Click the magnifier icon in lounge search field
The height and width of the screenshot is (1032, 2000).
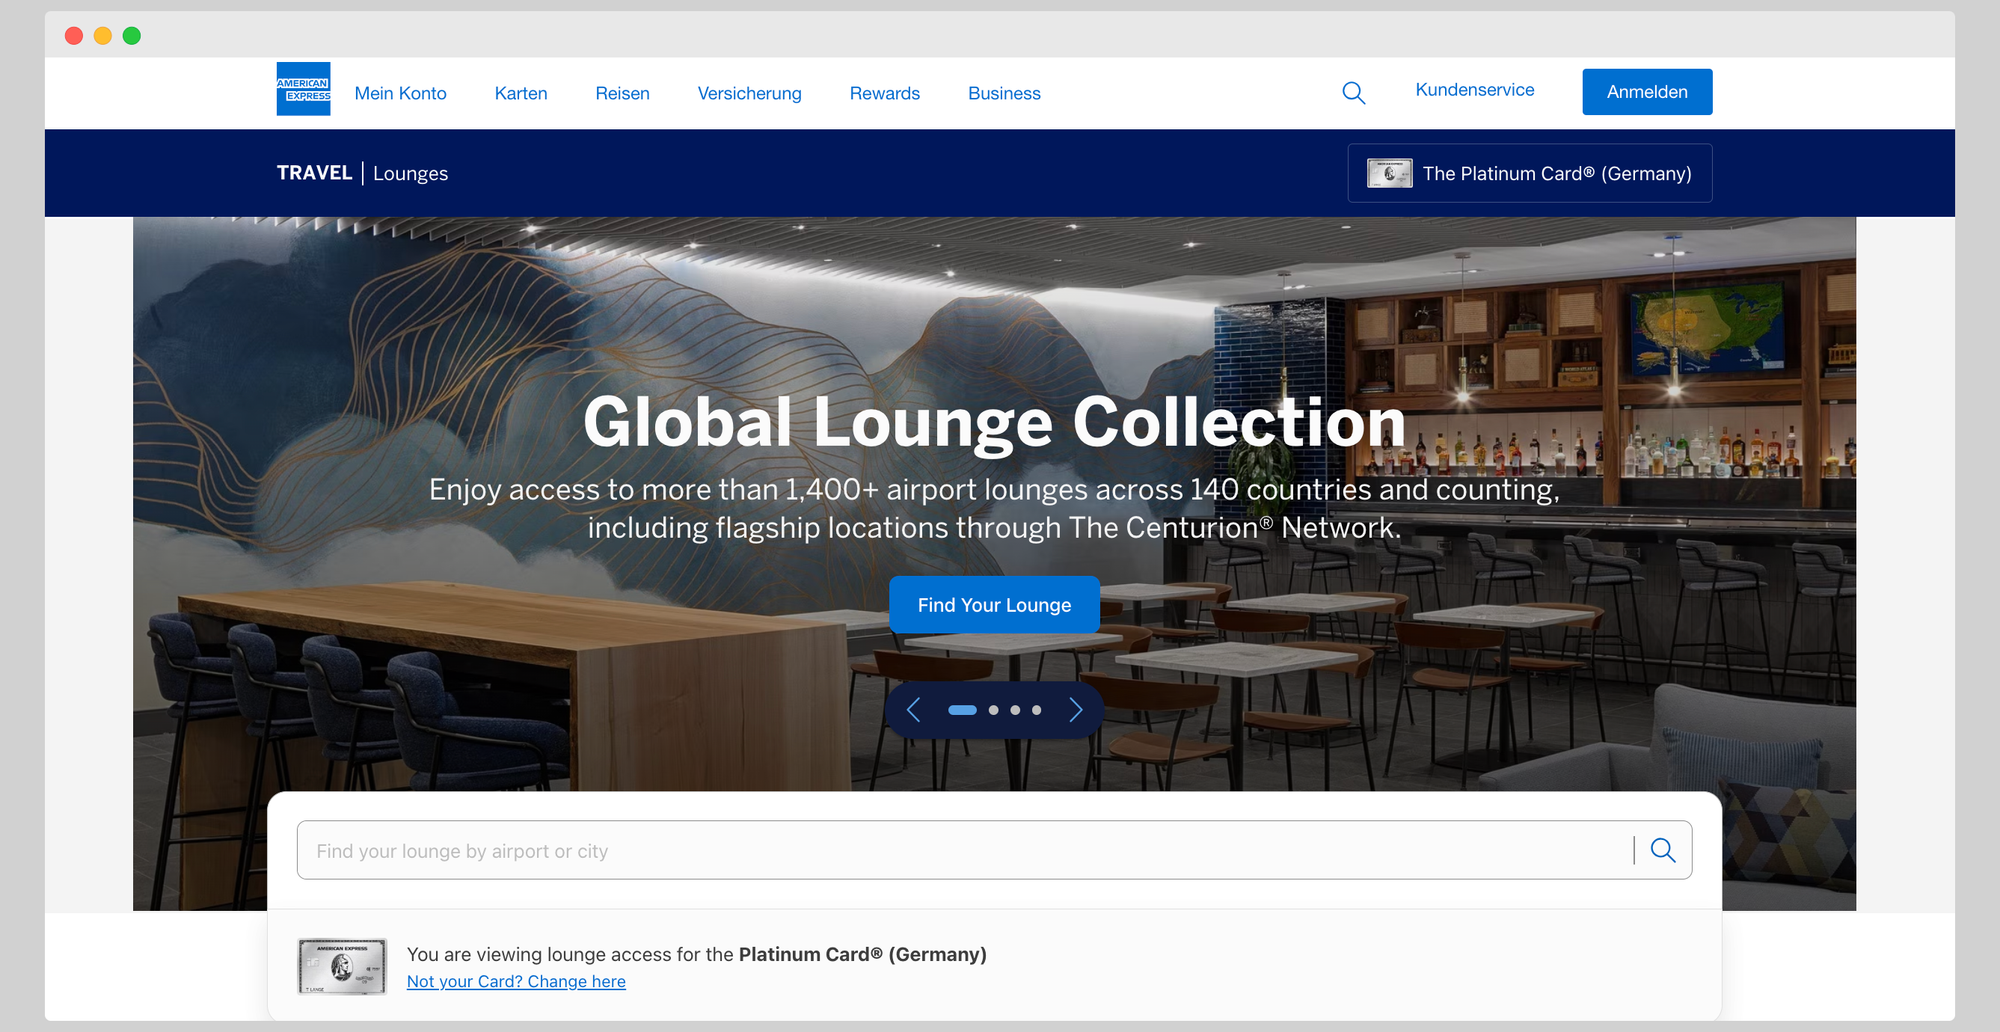tap(1663, 850)
